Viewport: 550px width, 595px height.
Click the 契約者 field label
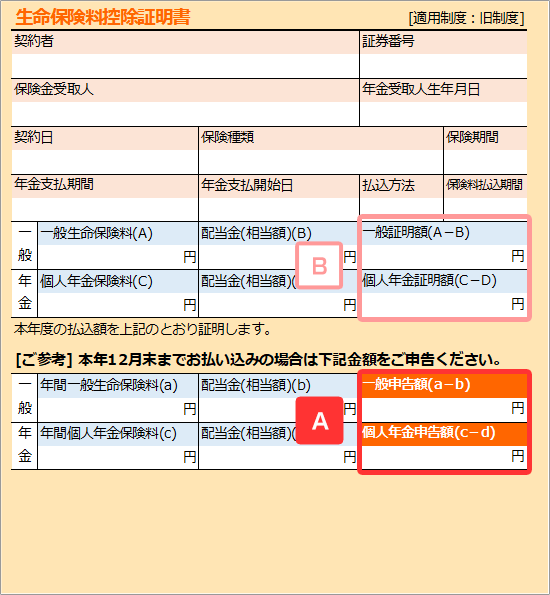point(34,41)
